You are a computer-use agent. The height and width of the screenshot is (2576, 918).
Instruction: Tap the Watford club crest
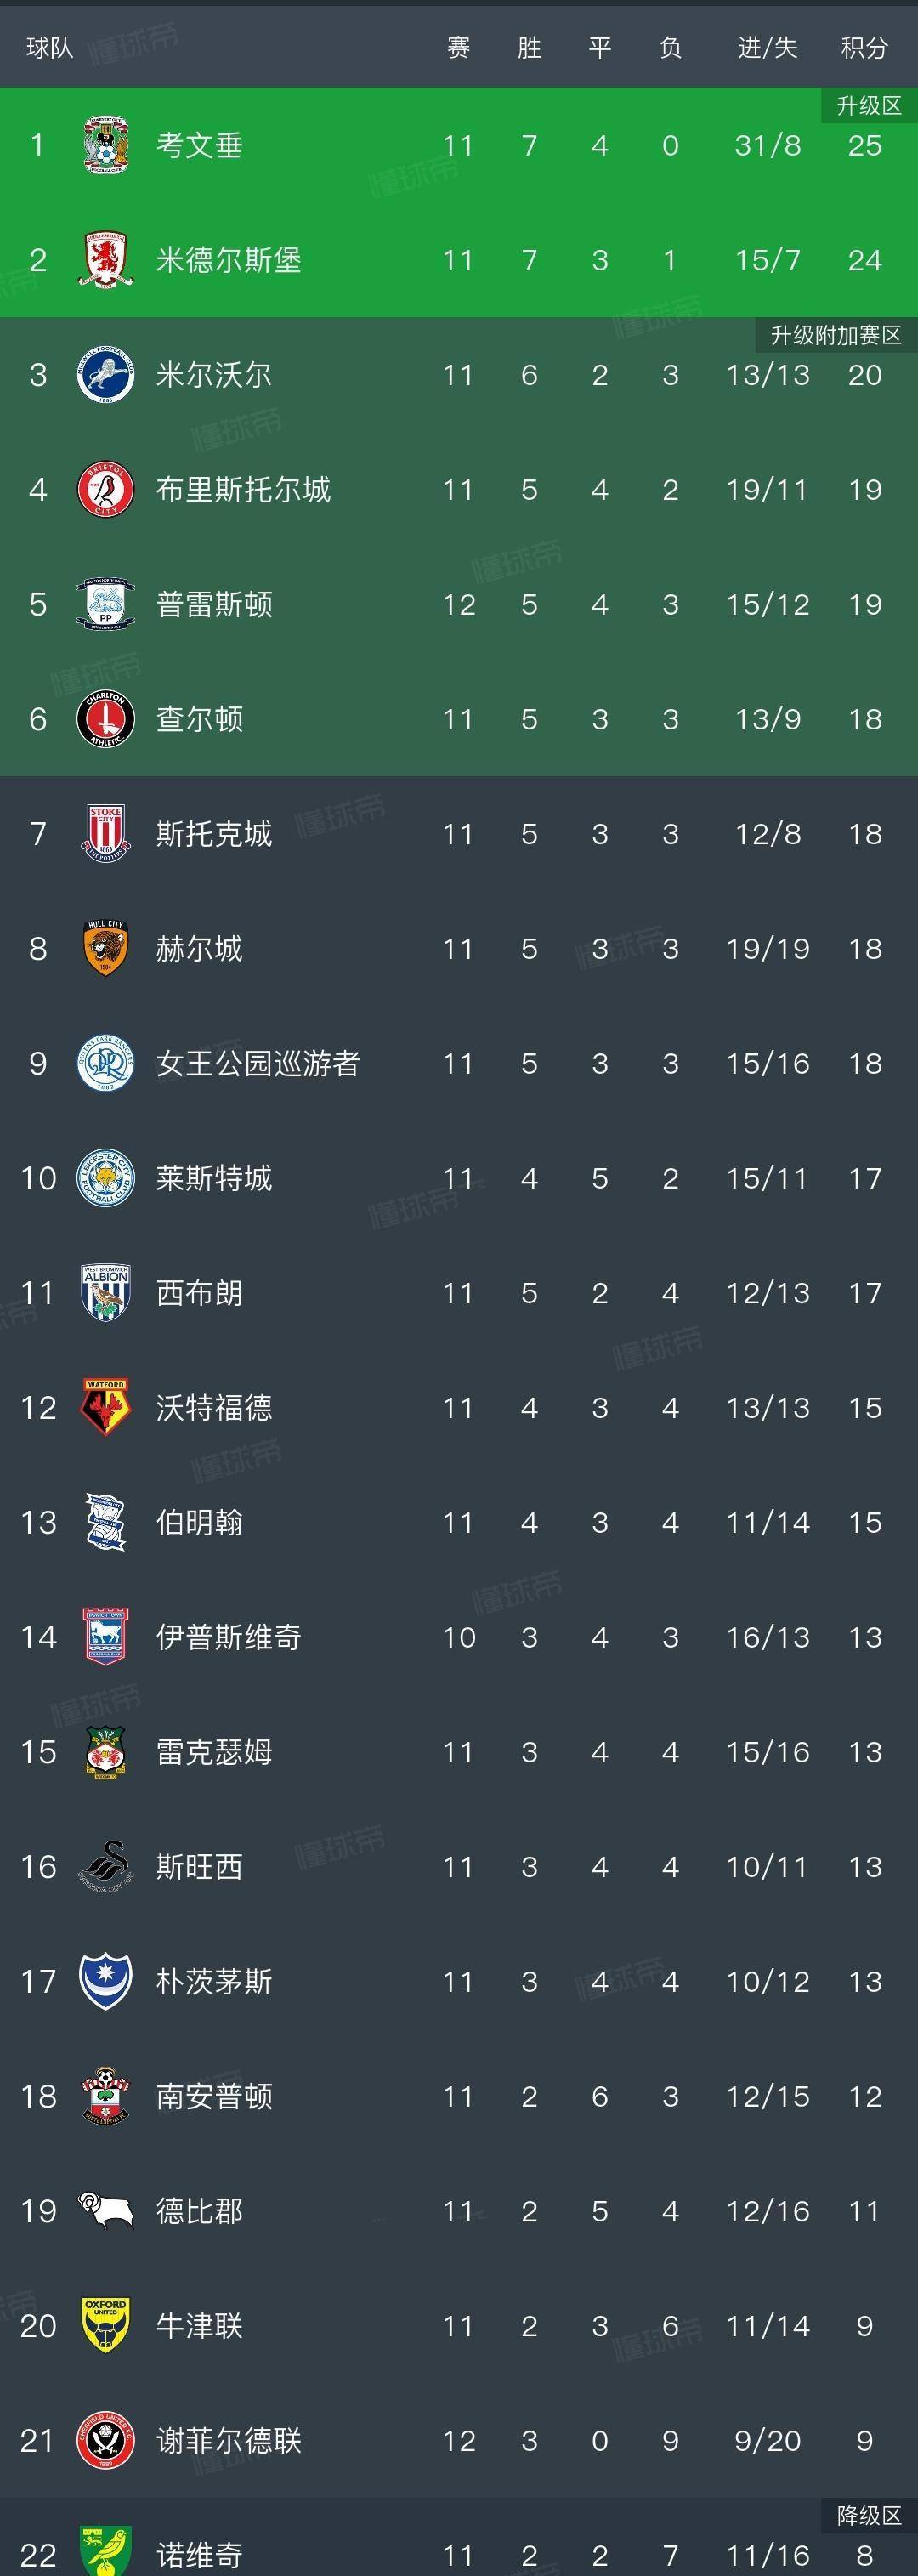click(106, 1407)
